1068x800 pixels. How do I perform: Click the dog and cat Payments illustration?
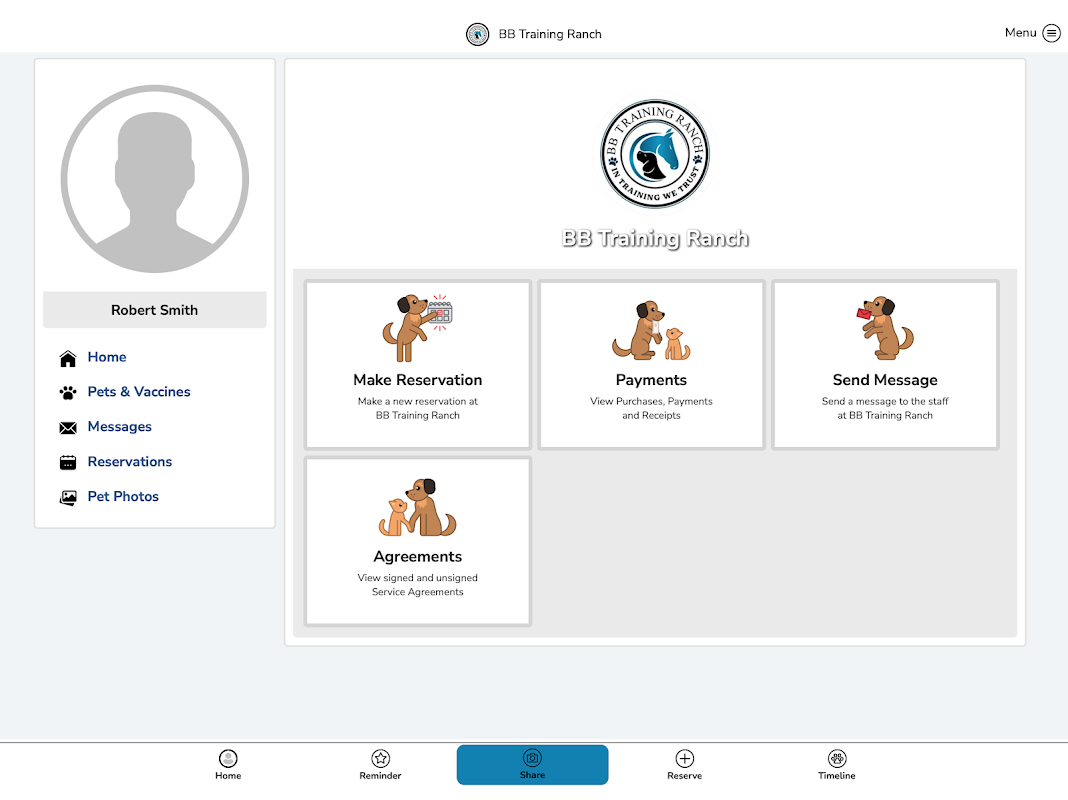coord(651,330)
